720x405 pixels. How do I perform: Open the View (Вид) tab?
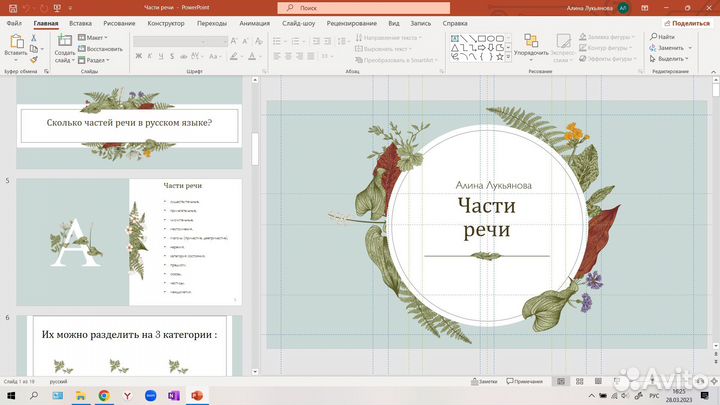pos(394,23)
